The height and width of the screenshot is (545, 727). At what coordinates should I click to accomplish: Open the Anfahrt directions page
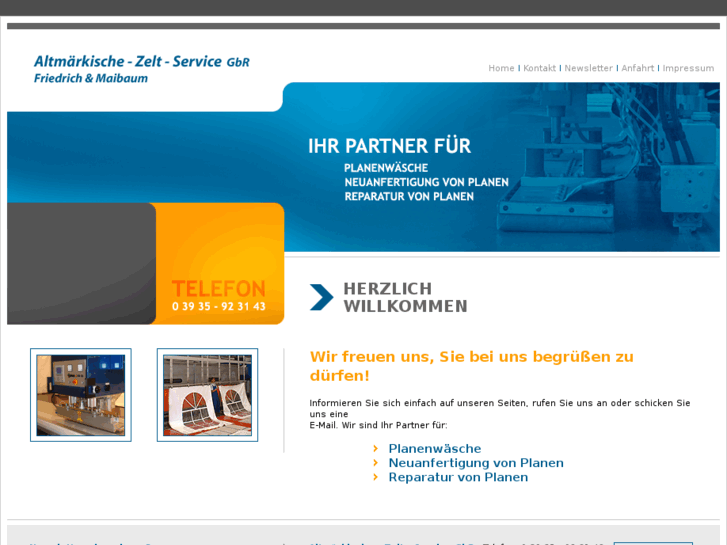638,68
